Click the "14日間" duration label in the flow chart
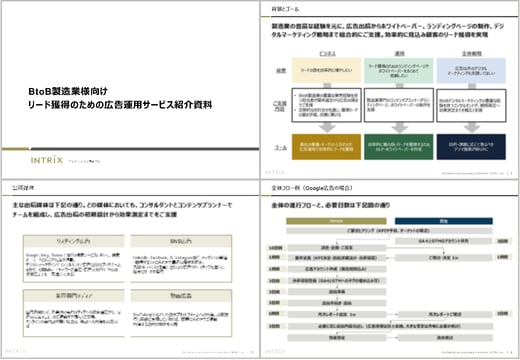 tap(275, 248)
